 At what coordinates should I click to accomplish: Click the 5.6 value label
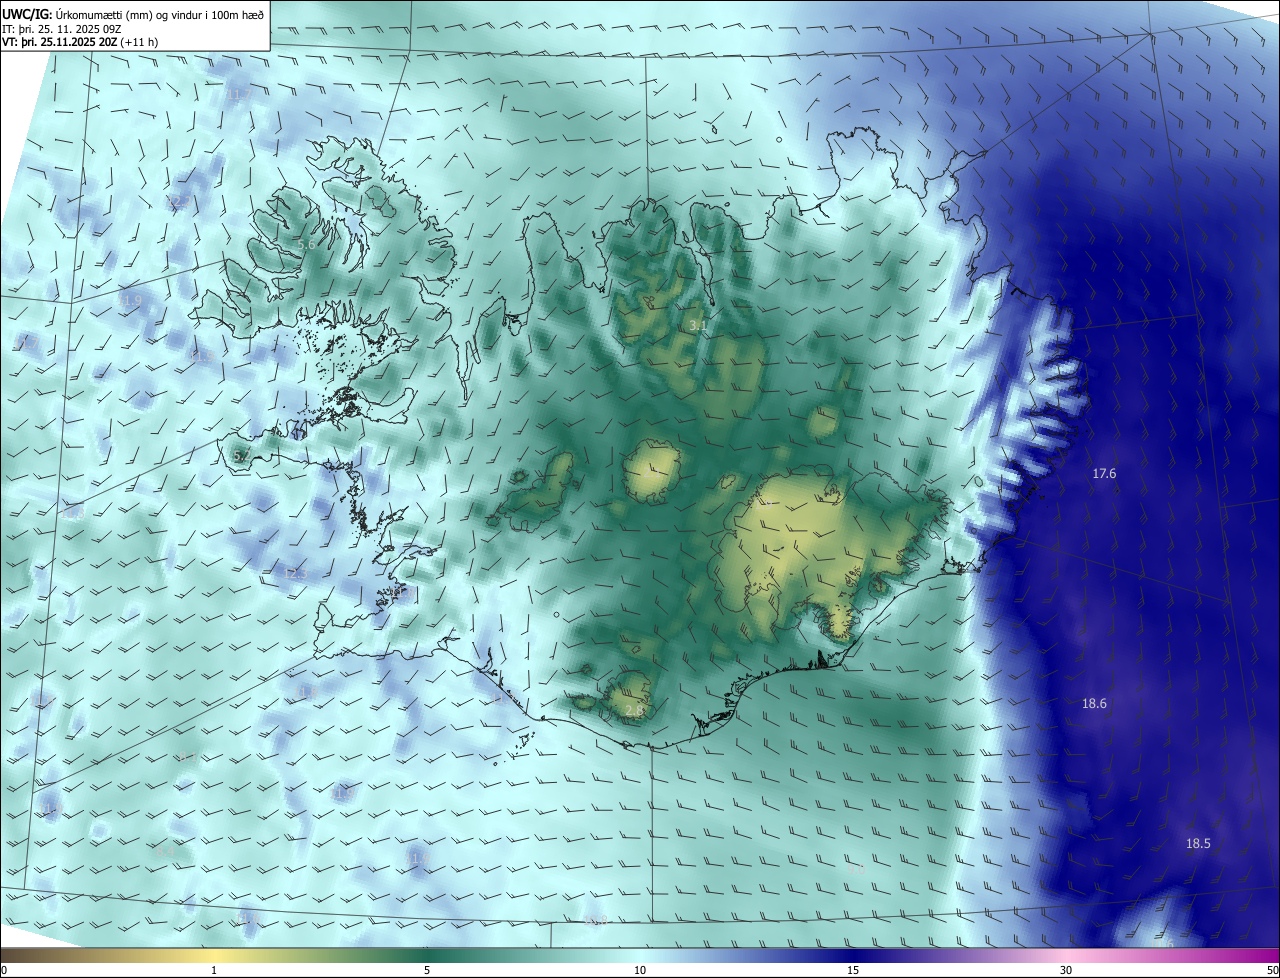pos(307,244)
